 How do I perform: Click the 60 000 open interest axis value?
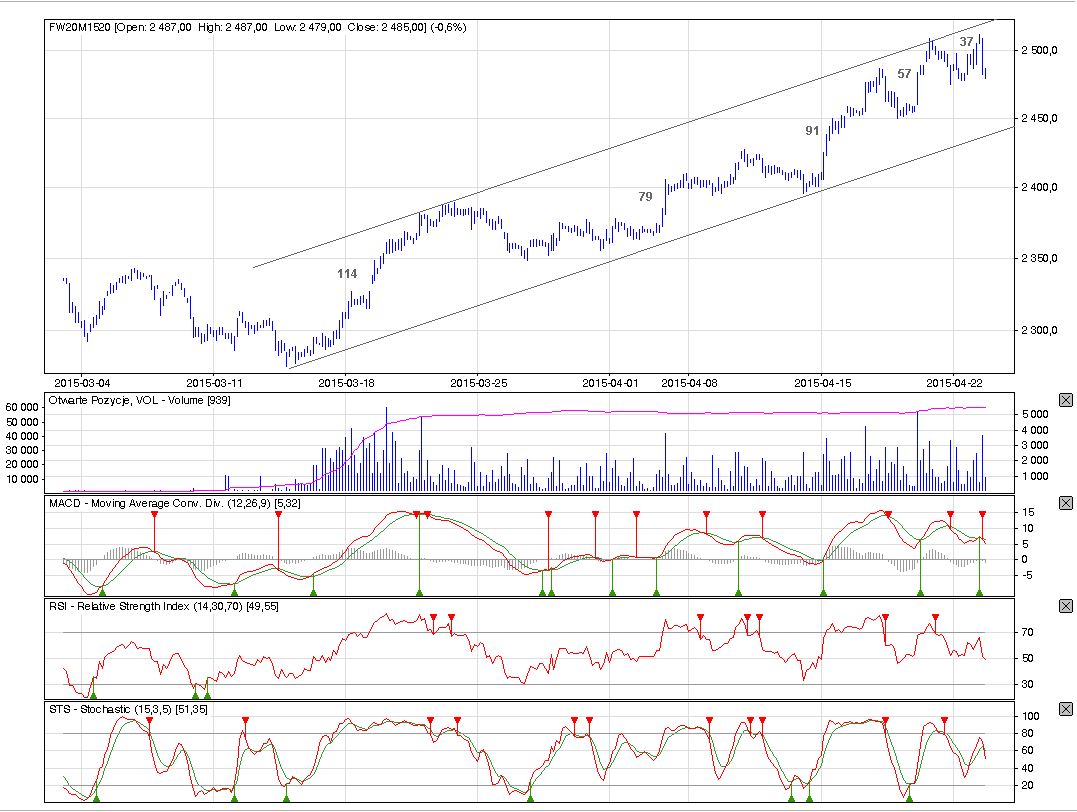click(22, 407)
